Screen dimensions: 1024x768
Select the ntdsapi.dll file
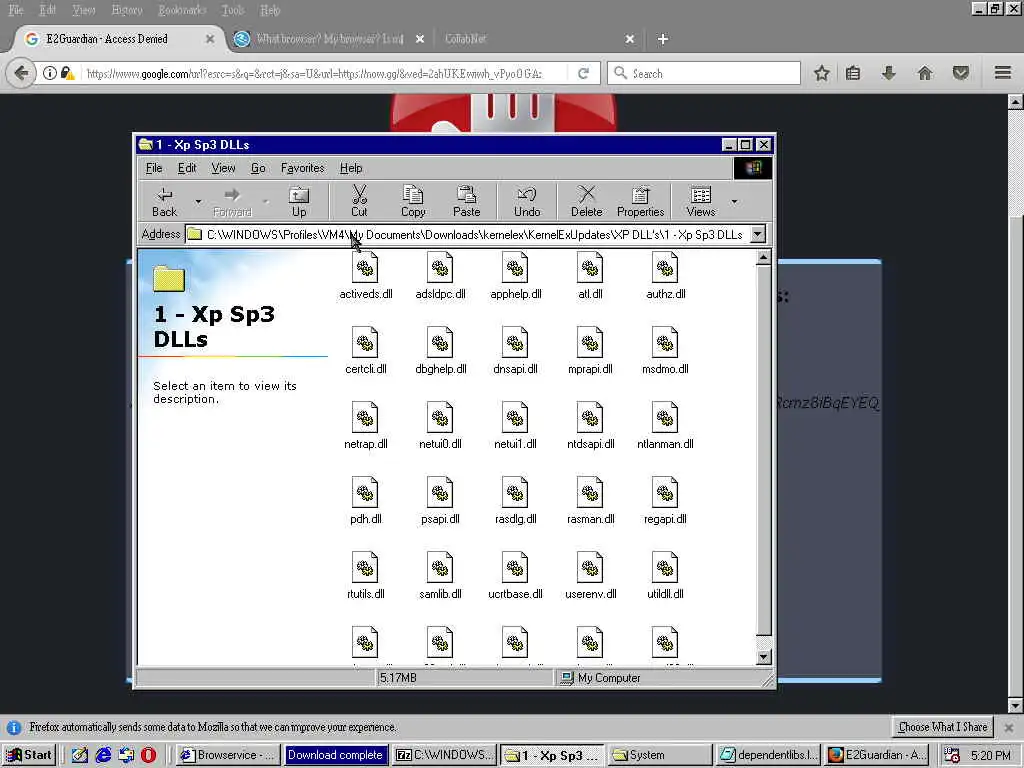pos(590,426)
